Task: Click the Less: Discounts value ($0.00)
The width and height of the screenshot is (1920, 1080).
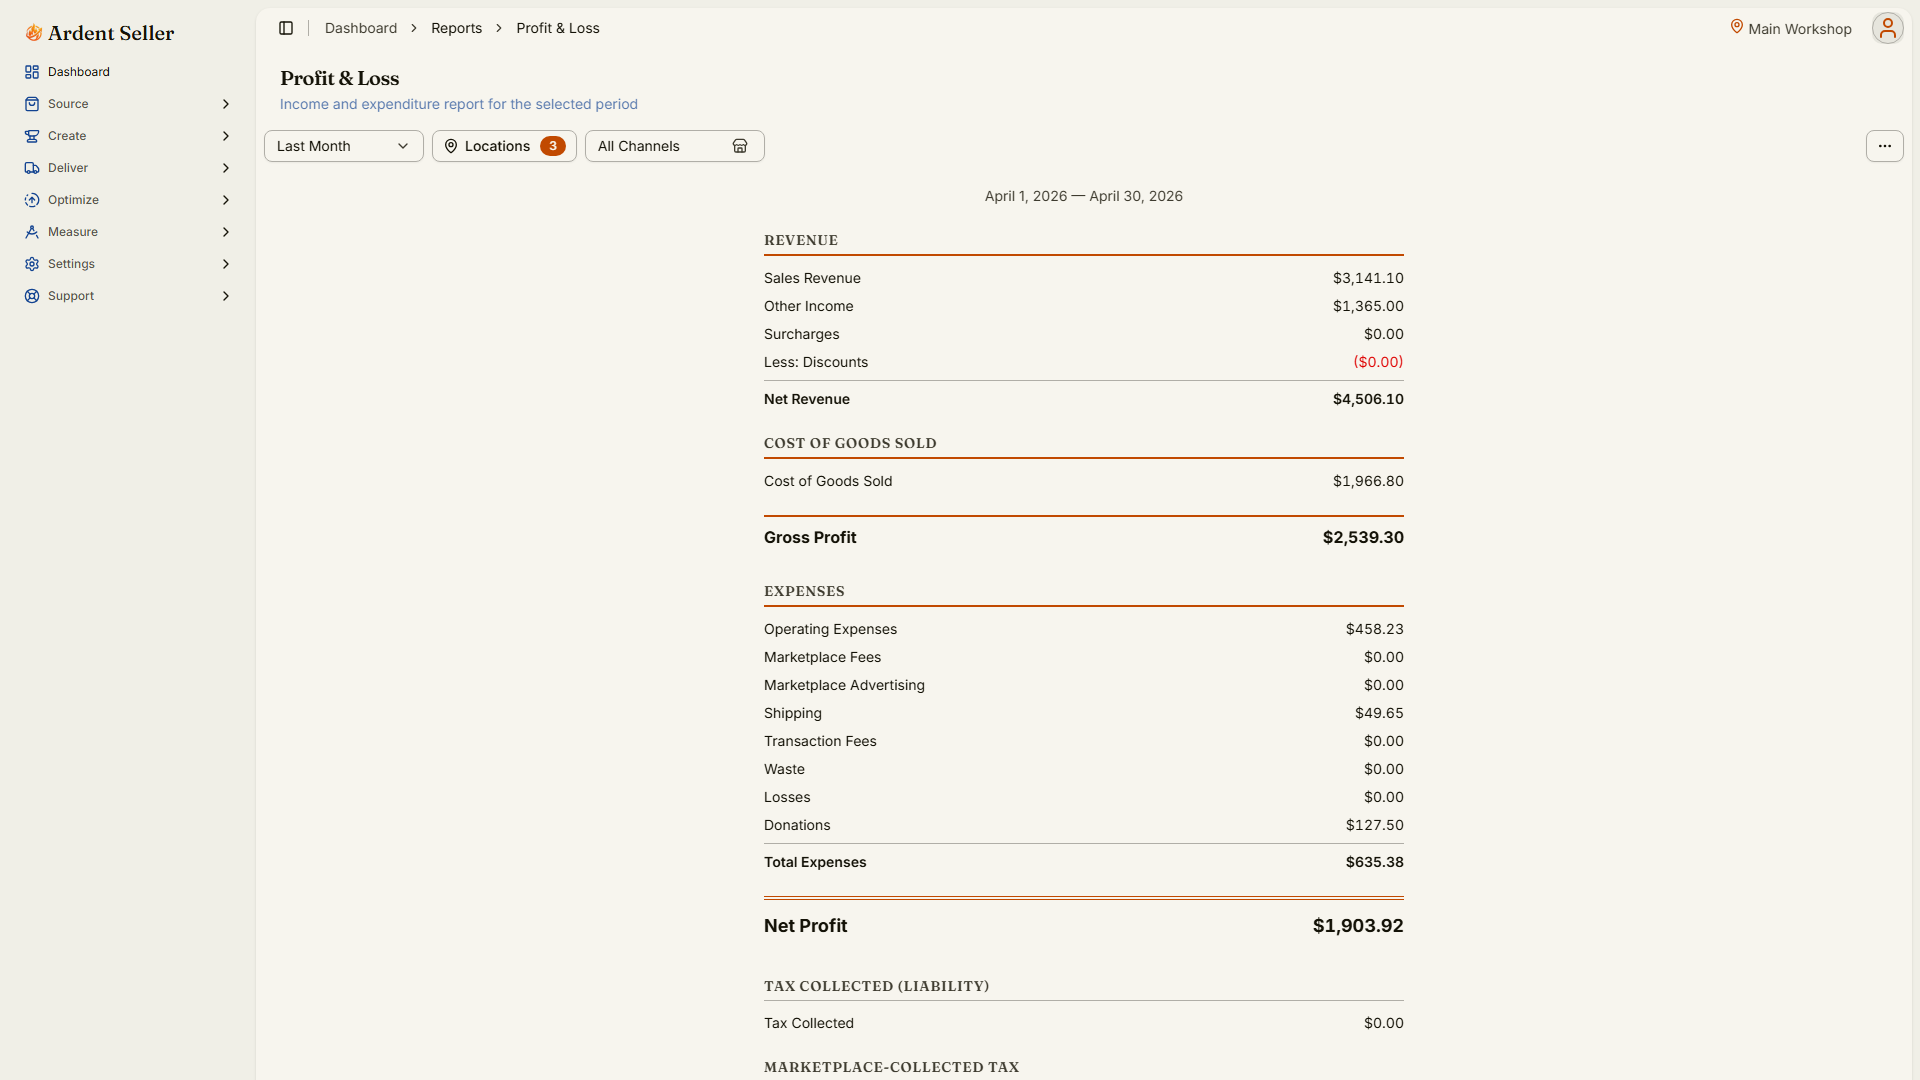Action: [x=1378, y=362]
